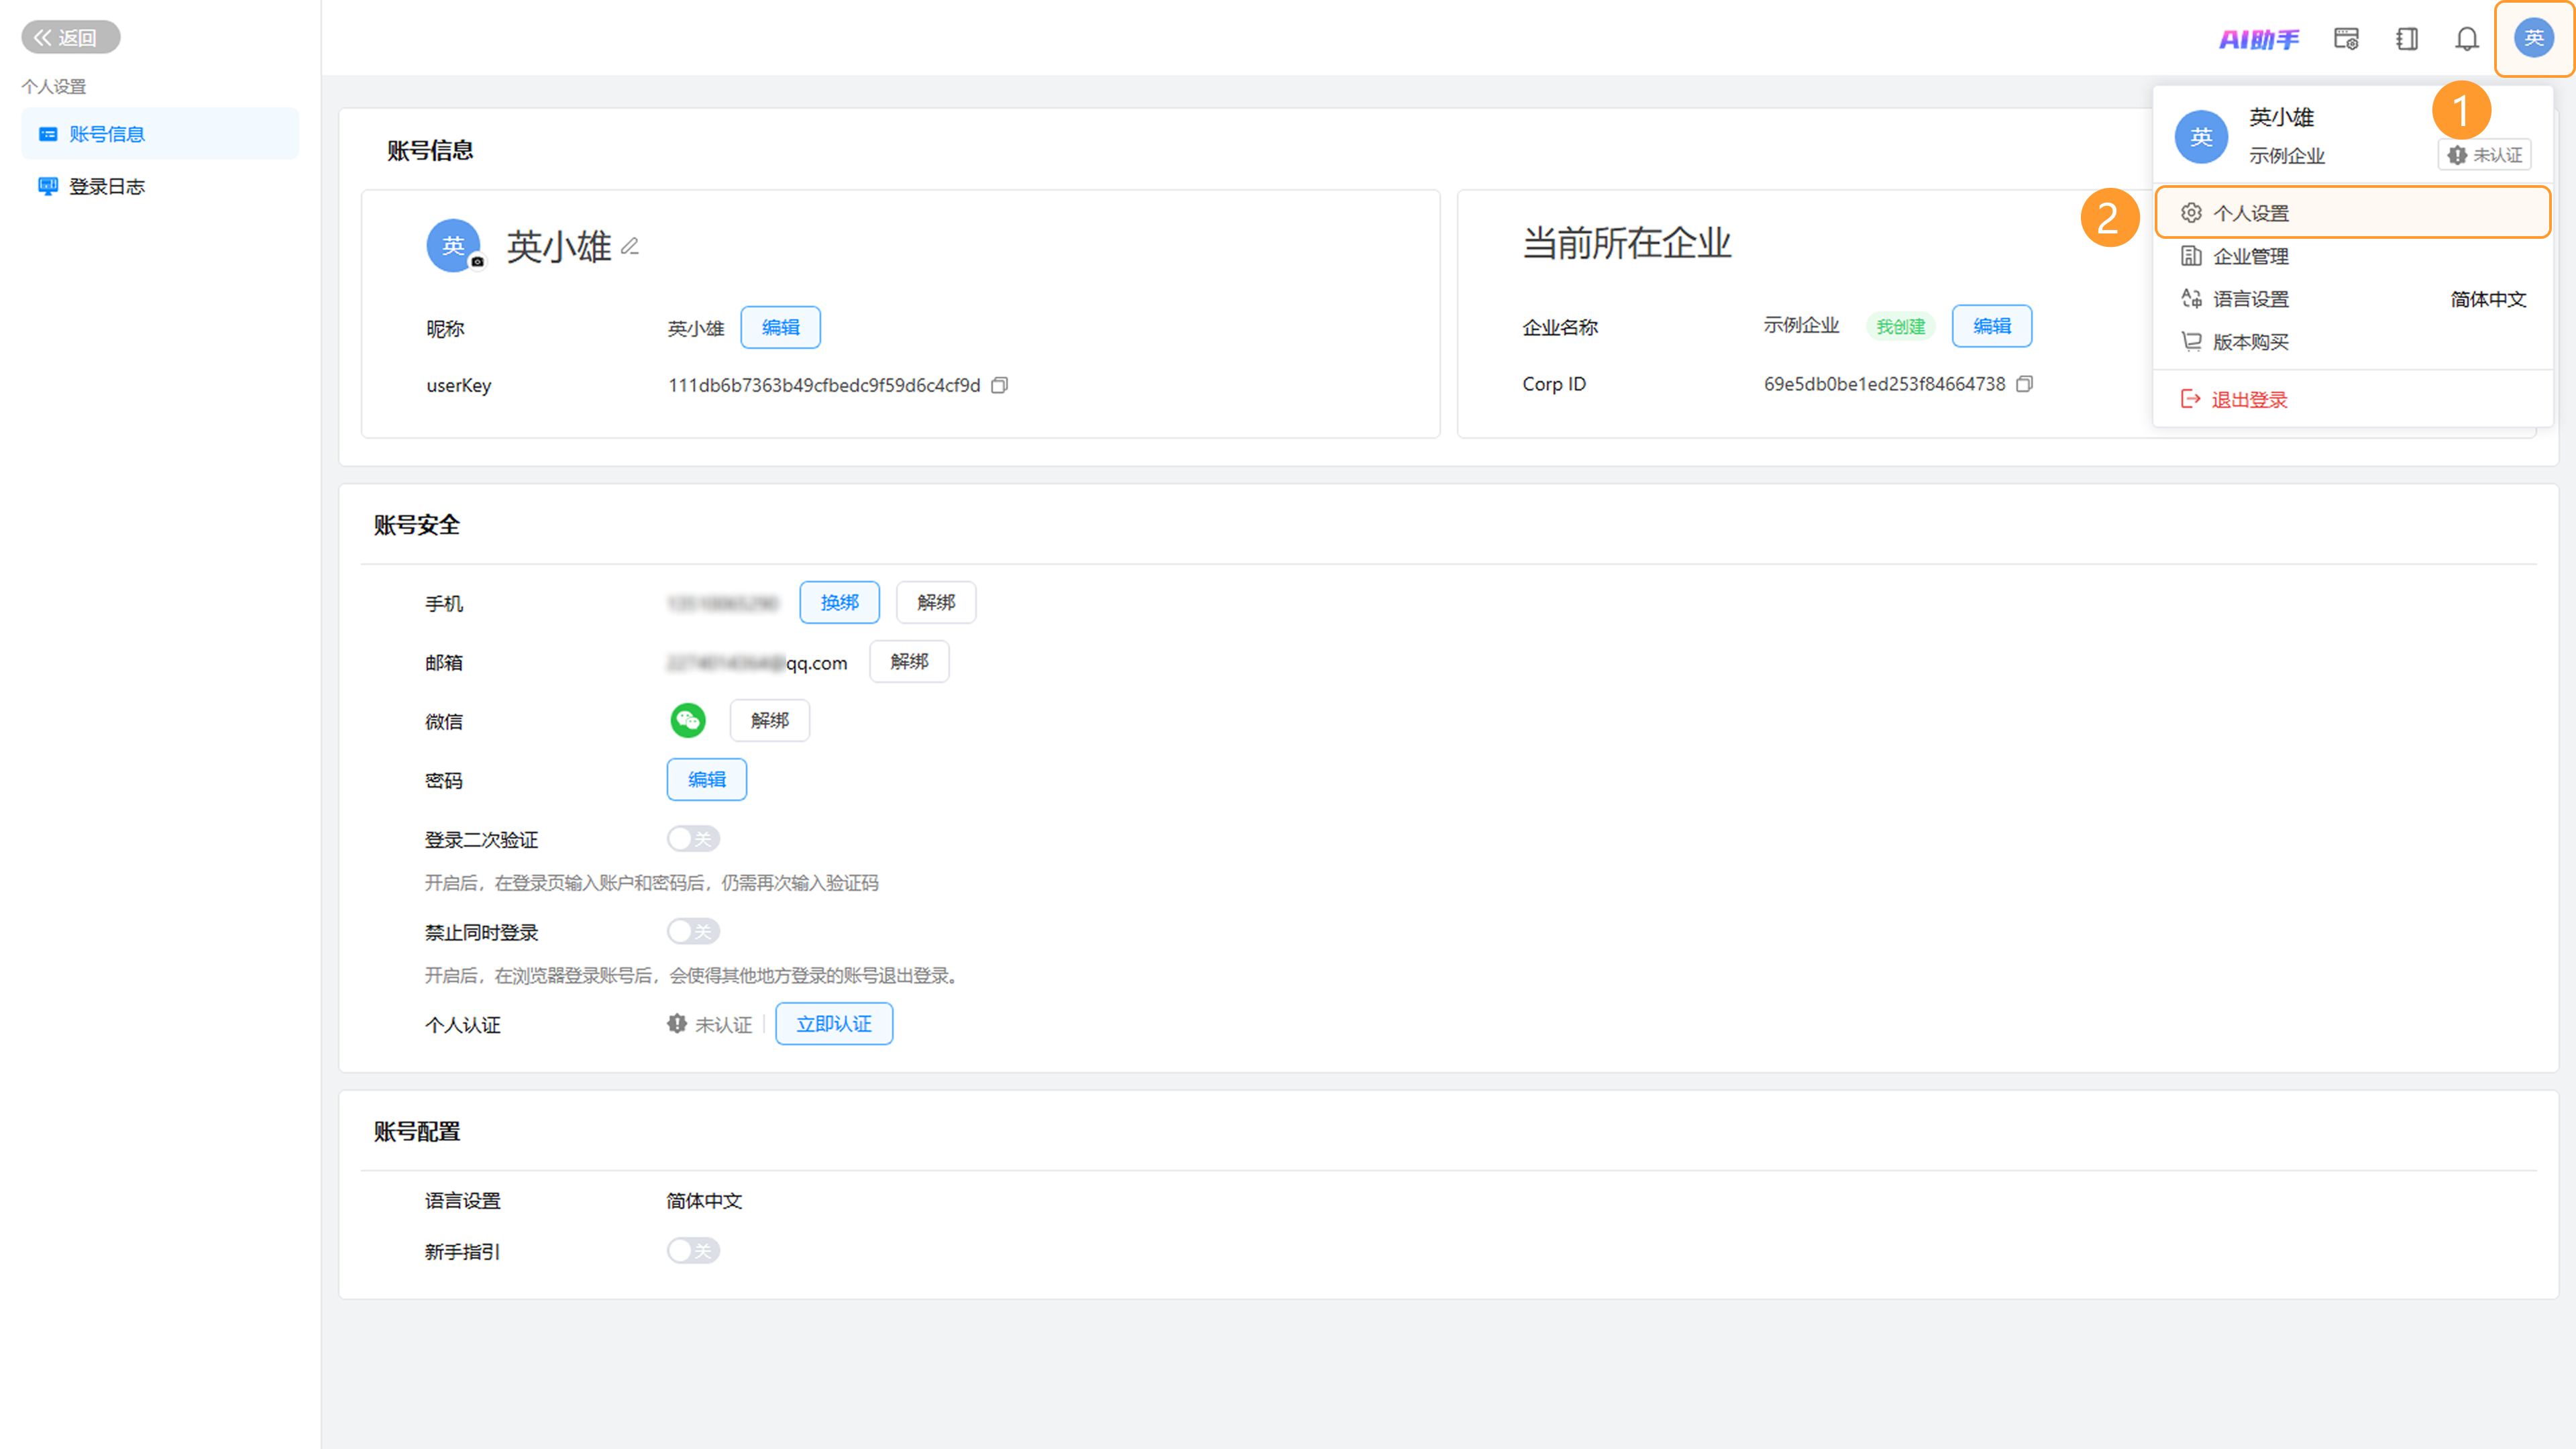Image resolution: width=2576 pixels, height=1449 pixels.
Task: Click the 我创建 tag
Action: point(1900,327)
